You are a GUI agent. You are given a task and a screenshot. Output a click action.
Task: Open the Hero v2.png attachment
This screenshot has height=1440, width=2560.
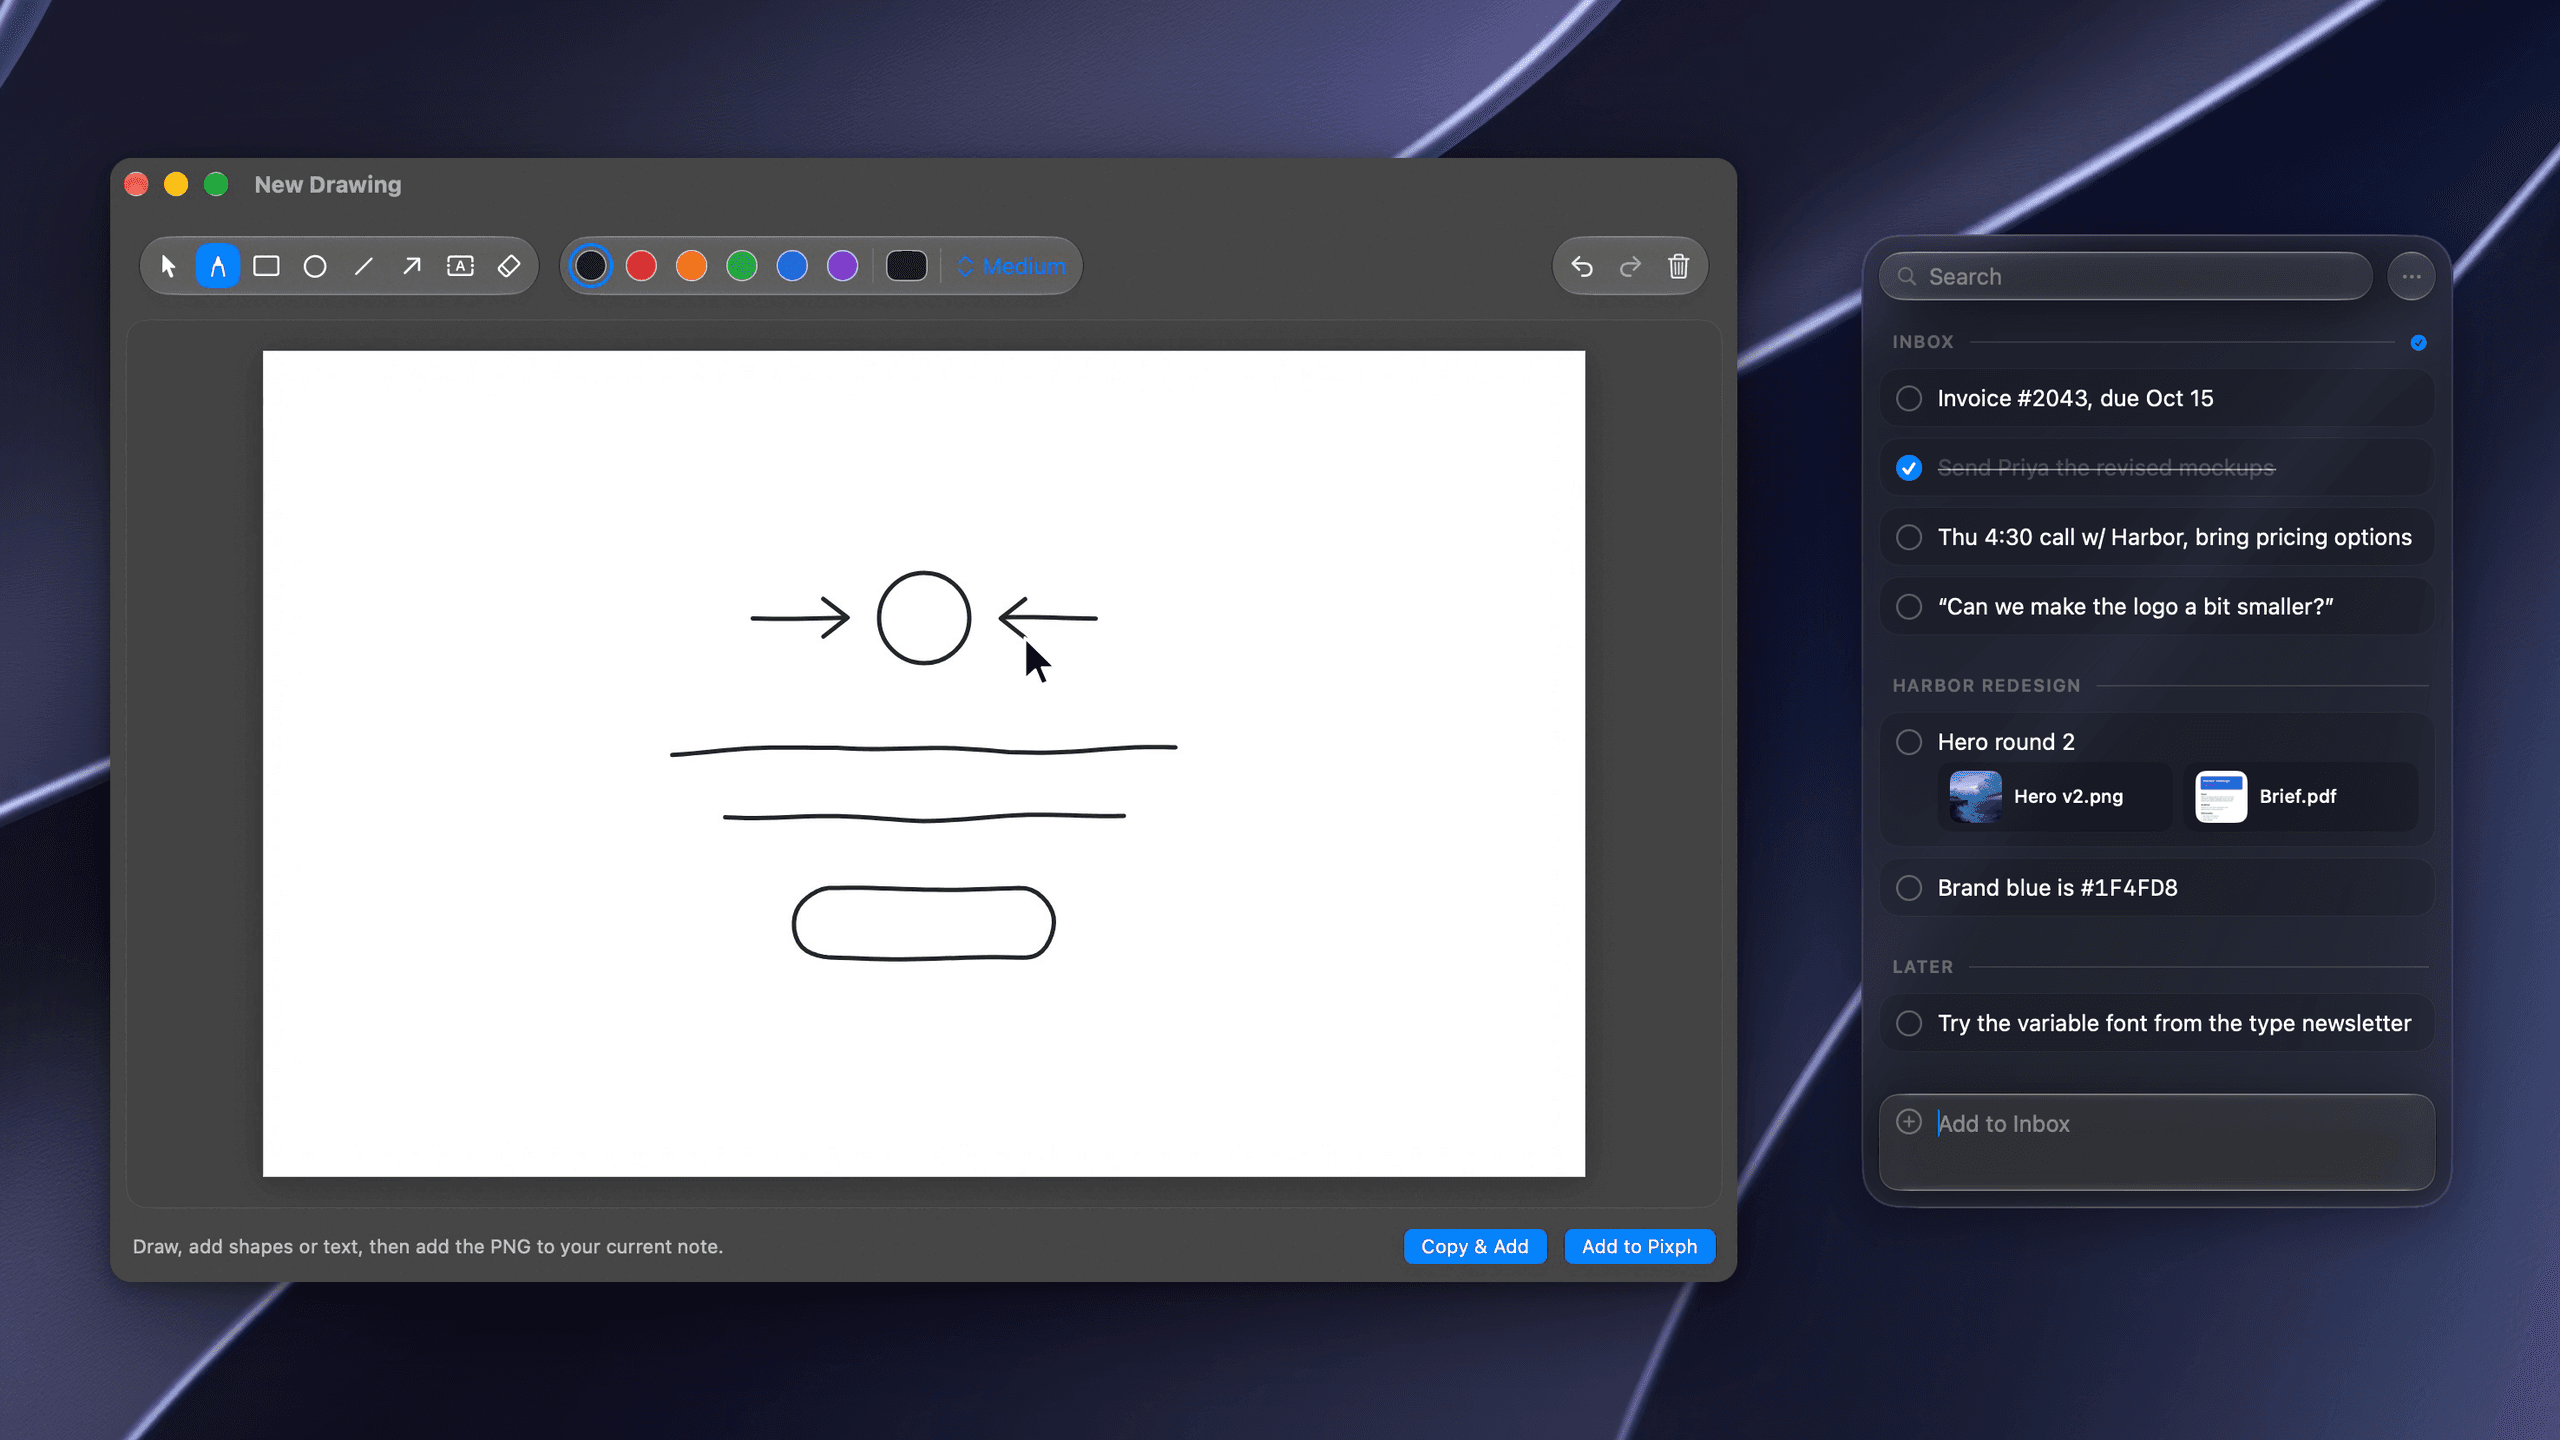[2055, 796]
